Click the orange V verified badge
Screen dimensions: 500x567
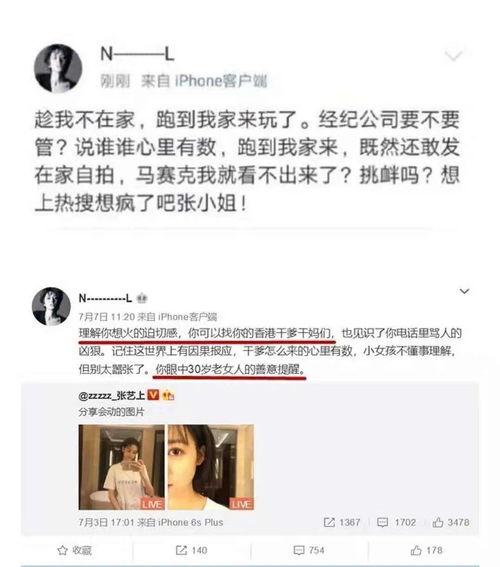tap(154, 395)
